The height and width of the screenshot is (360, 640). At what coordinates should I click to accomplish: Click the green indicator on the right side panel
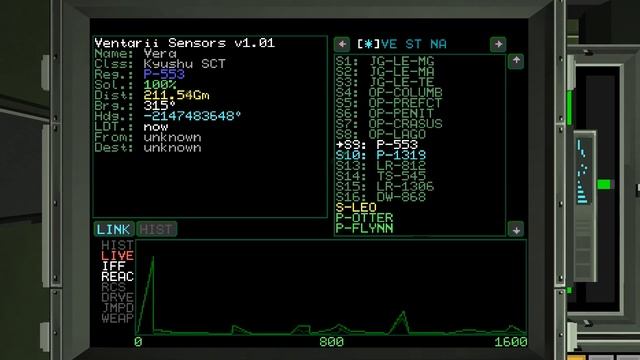click(604, 184)
